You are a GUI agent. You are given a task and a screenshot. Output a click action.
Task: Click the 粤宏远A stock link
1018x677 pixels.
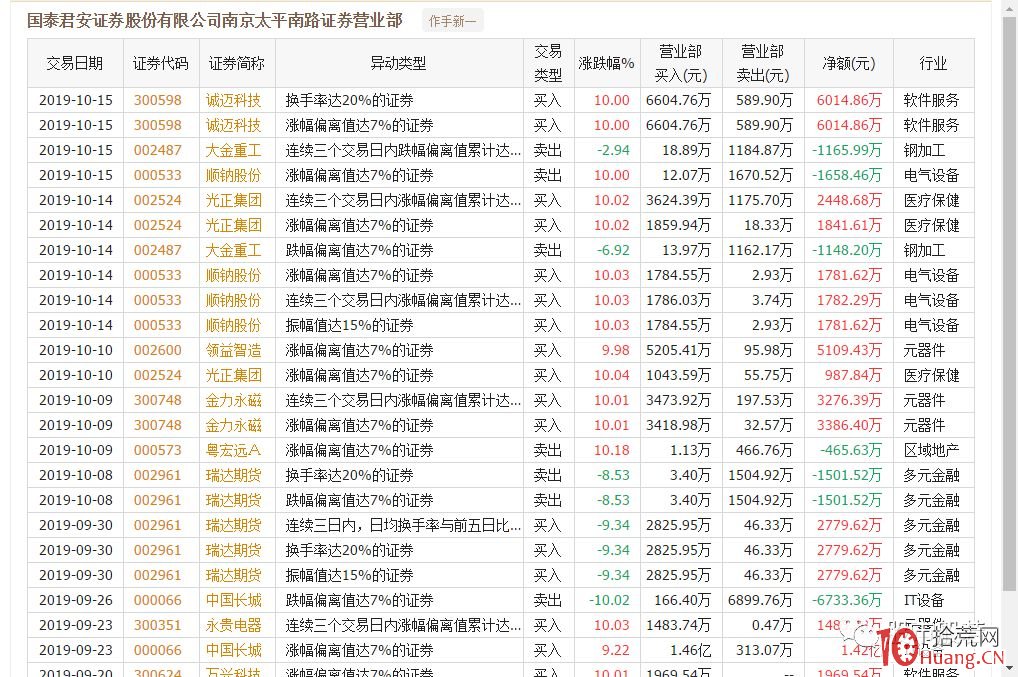pyautogui.click(x=233, y=450)
